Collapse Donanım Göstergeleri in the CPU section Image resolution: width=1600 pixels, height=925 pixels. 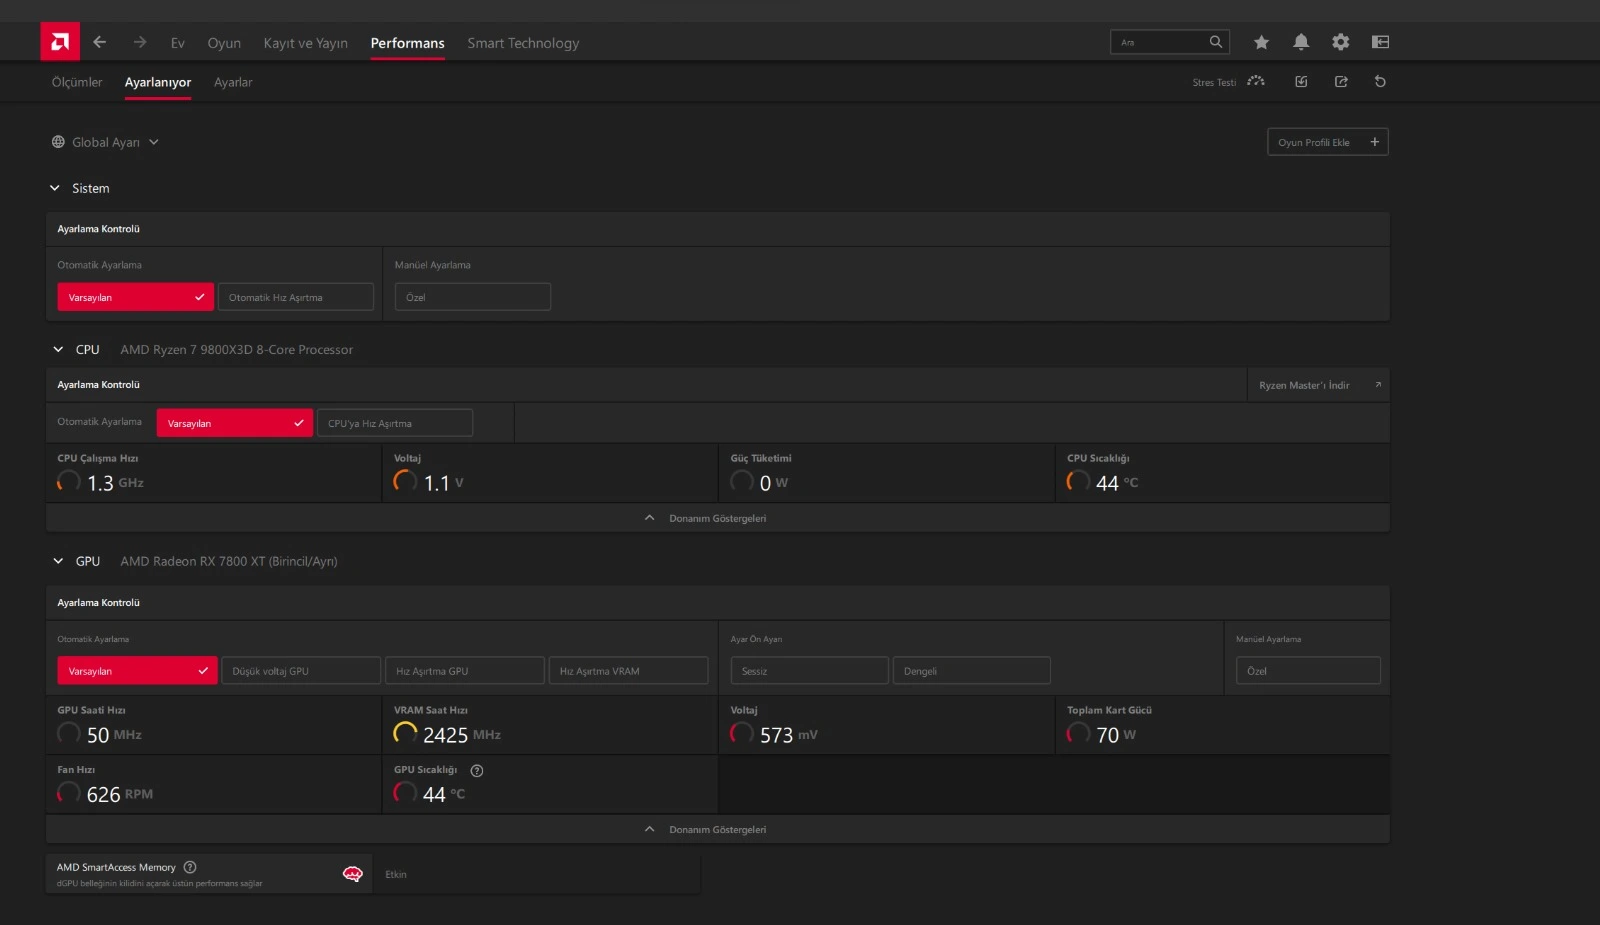pos(718,518)
